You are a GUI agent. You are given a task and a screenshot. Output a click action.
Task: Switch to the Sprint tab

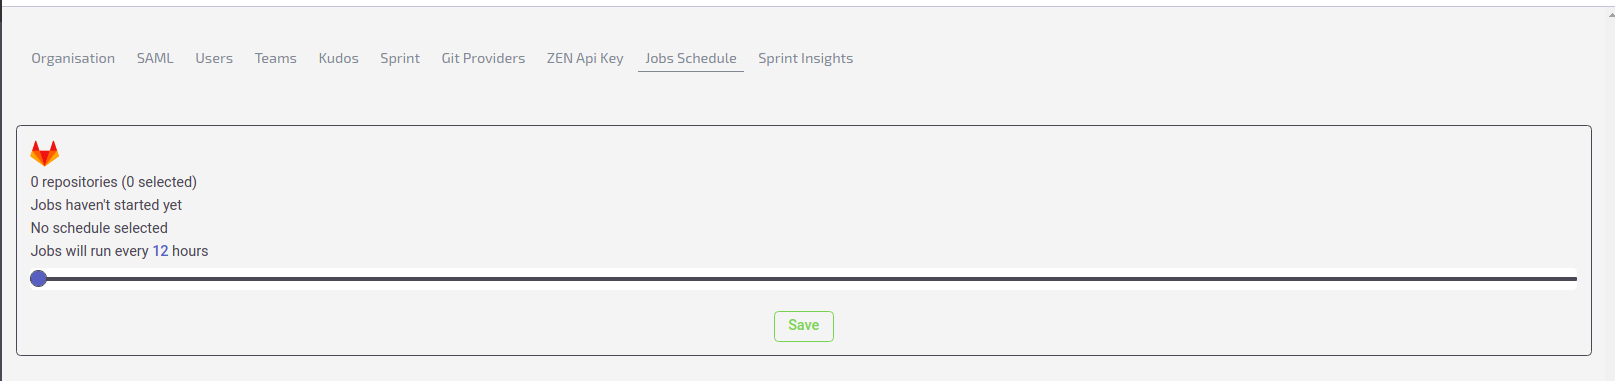click(400, 58)
